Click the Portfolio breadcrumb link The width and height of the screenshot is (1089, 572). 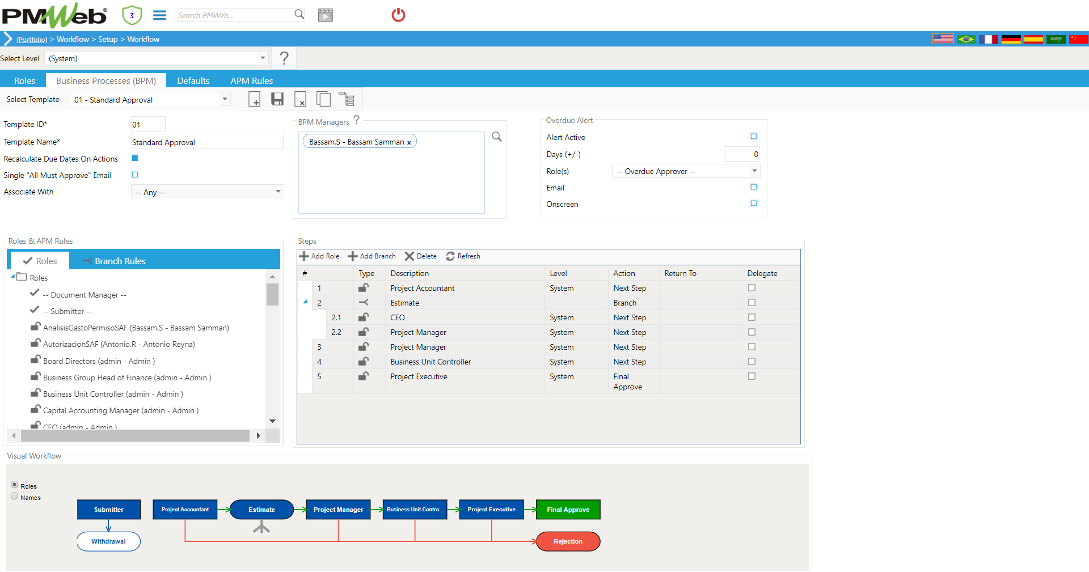(32, 40)
